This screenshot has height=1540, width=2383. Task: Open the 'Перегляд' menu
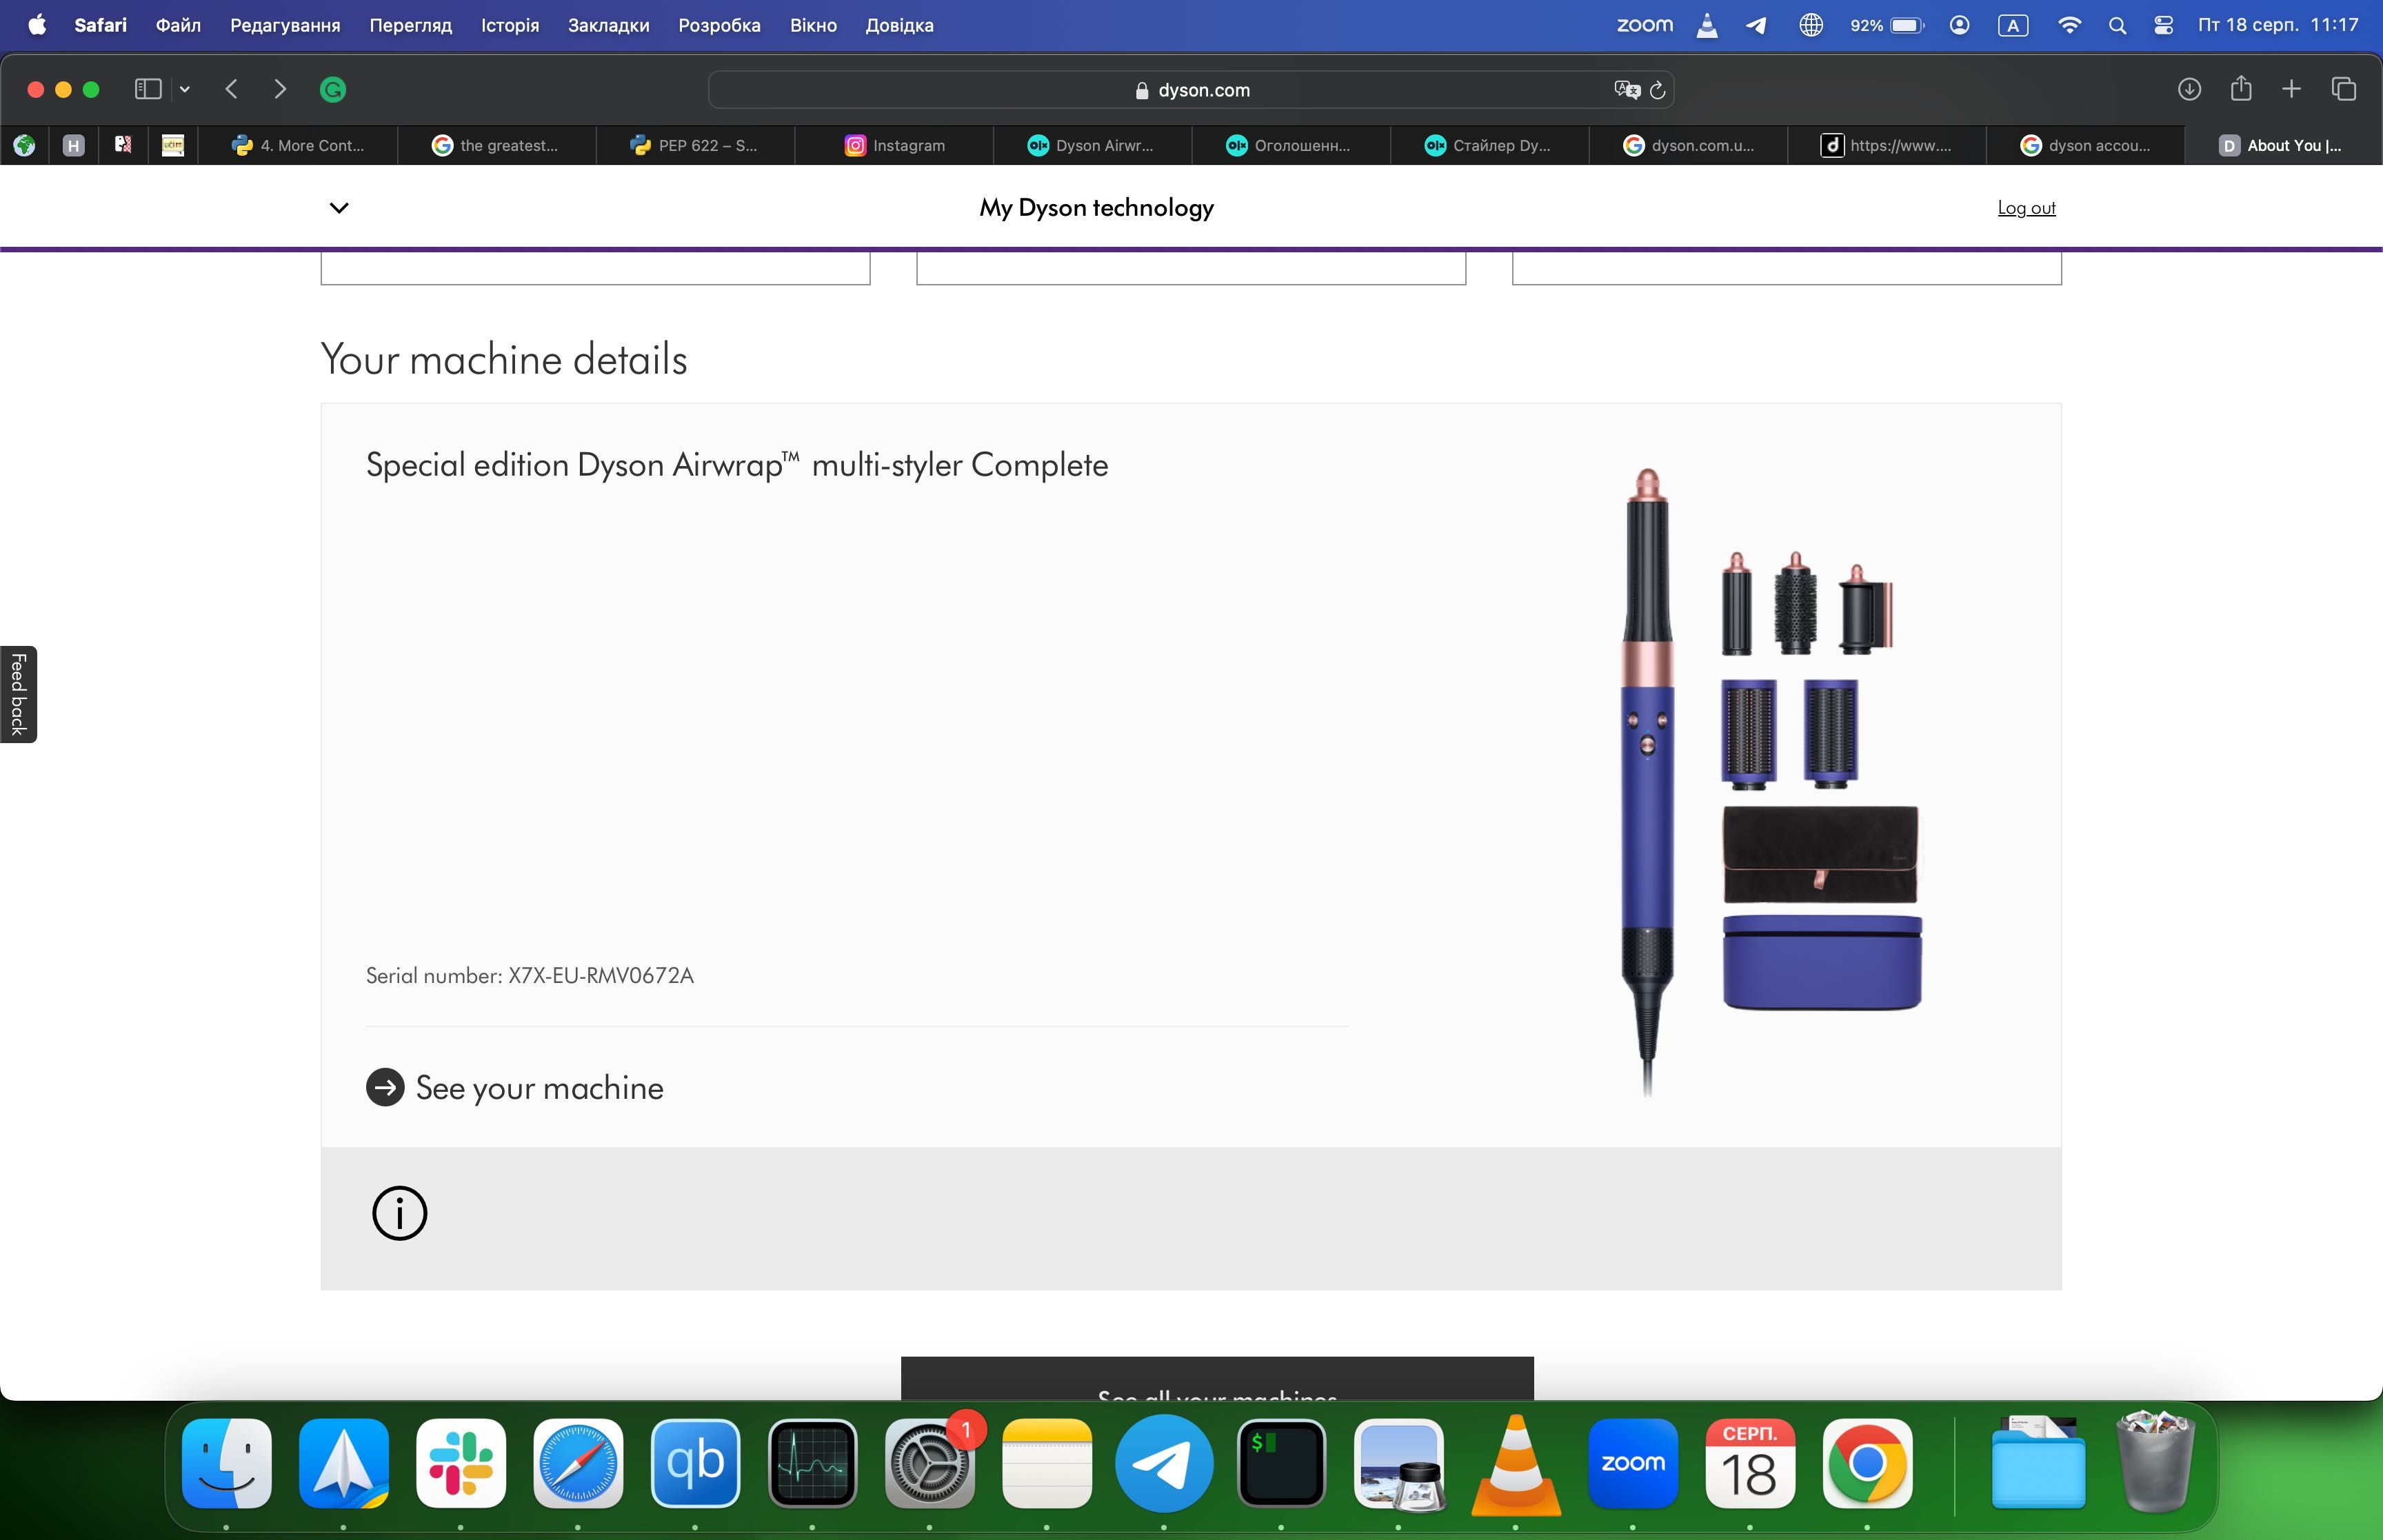pyautogui.click(x=410, y=25)
